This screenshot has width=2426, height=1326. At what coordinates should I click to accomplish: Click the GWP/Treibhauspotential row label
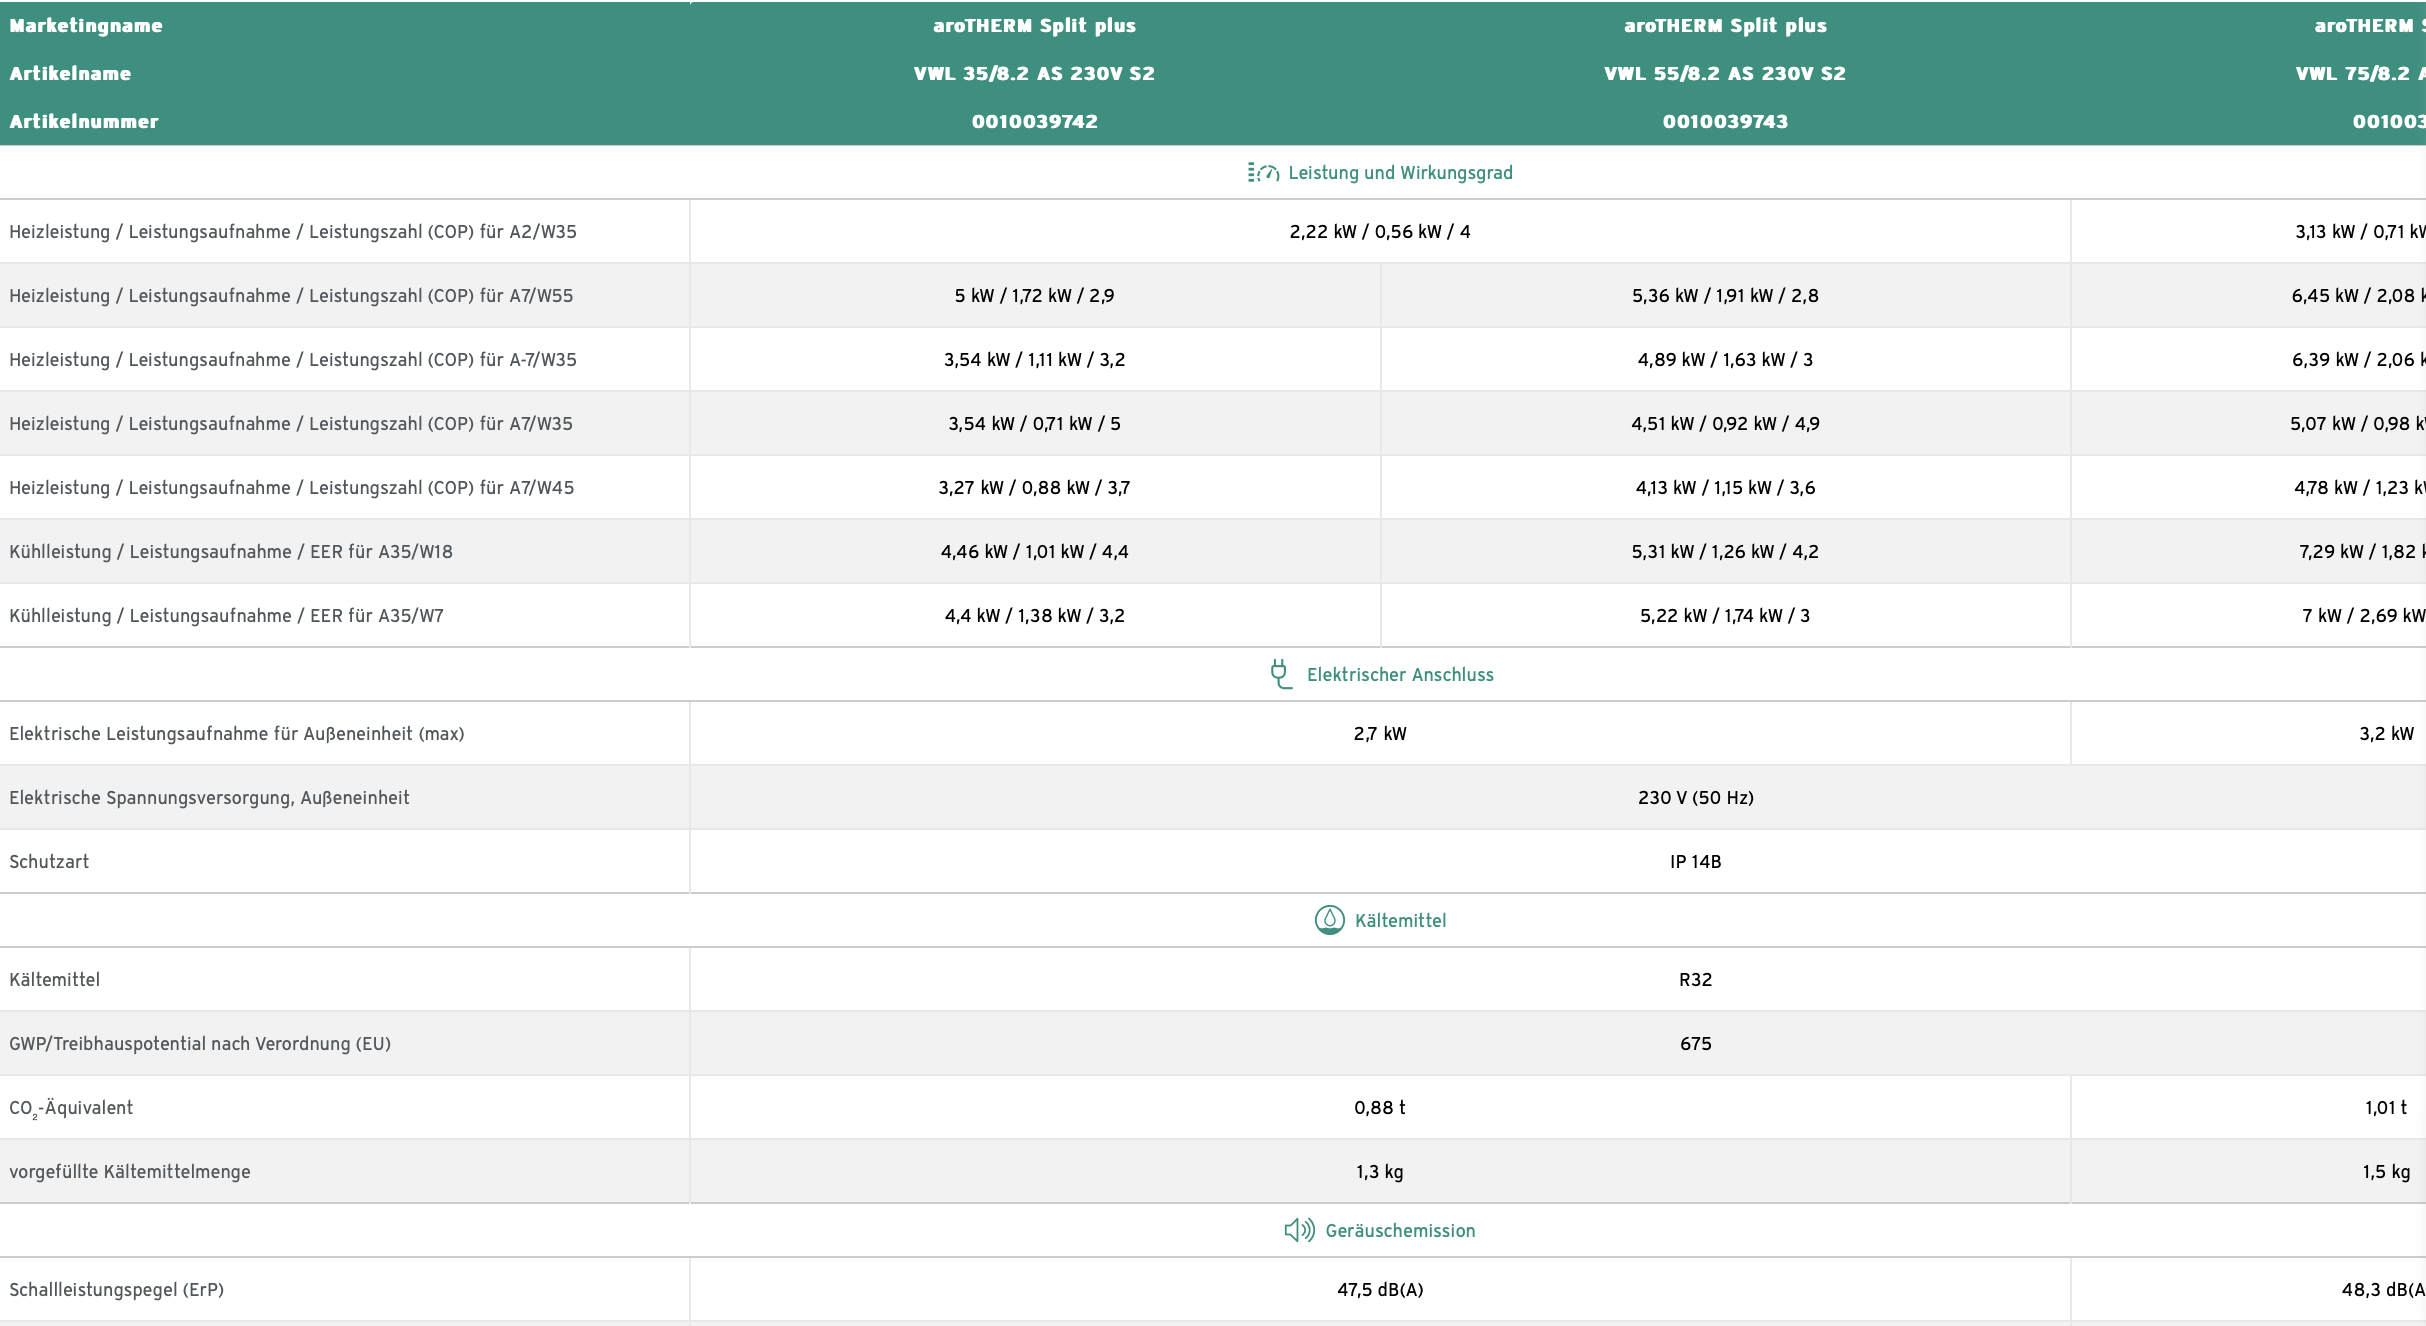(200, 1044)
